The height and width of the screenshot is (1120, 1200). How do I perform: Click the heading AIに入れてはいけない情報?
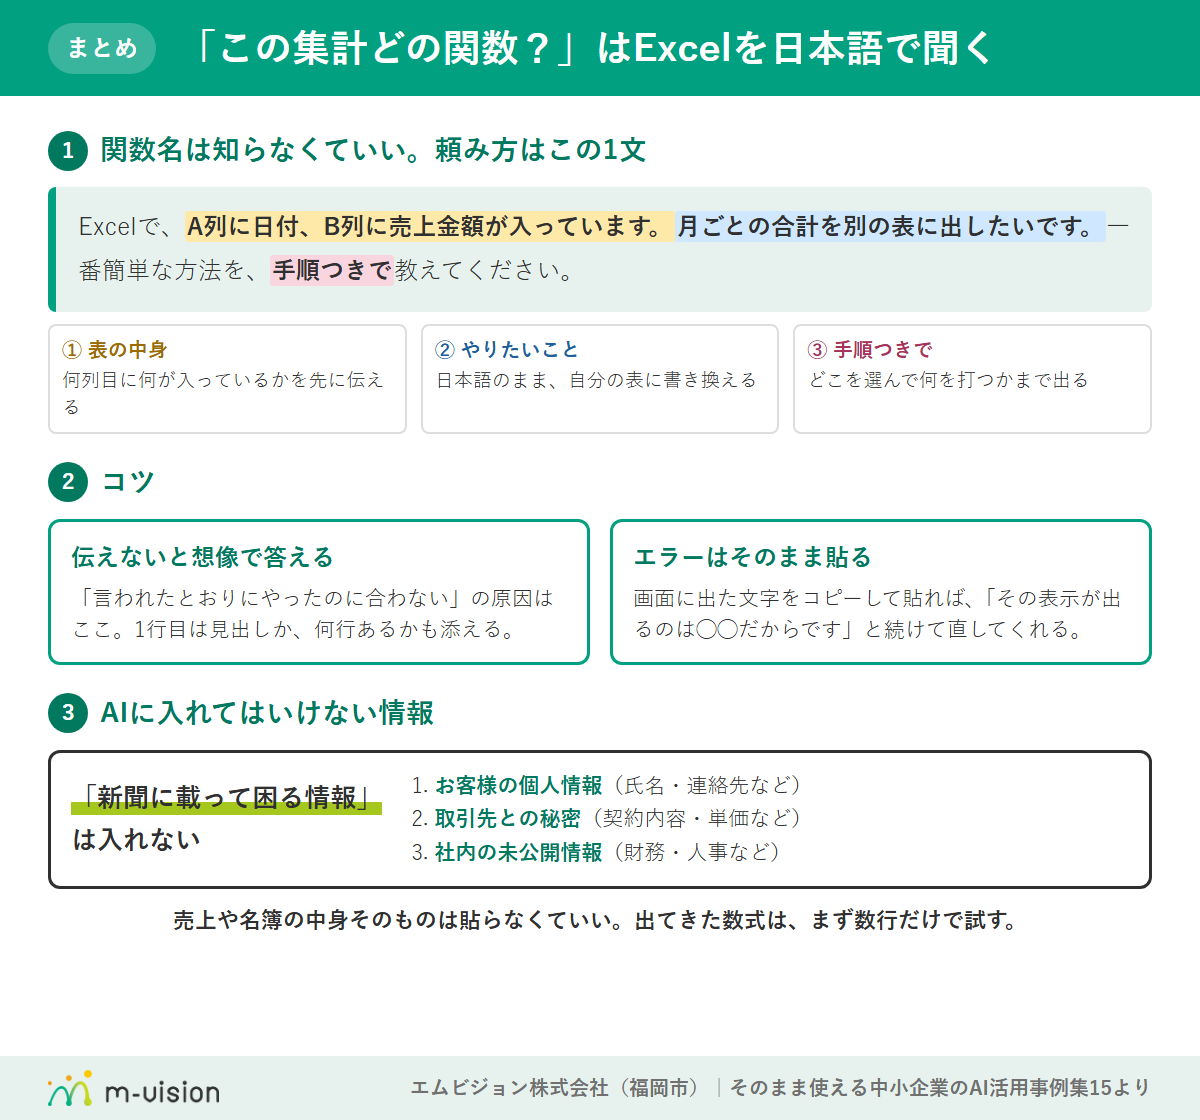pyautogui.click(x=267, y=712)
